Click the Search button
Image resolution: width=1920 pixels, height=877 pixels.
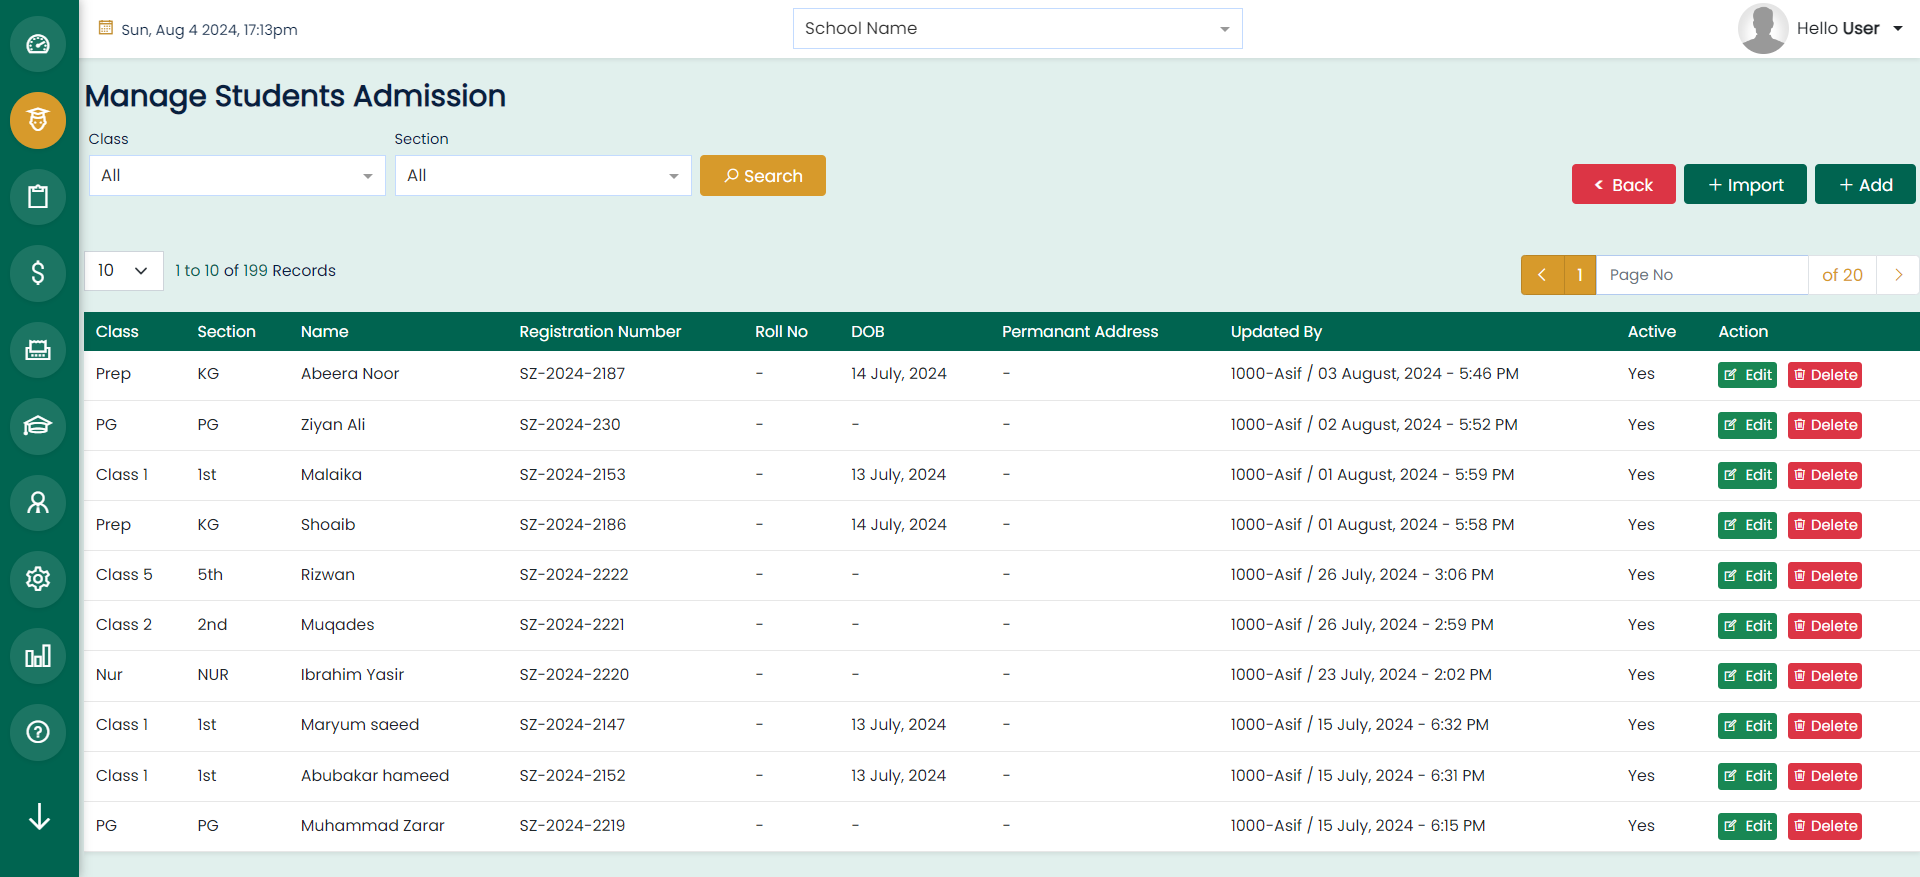tap(763, 176)
